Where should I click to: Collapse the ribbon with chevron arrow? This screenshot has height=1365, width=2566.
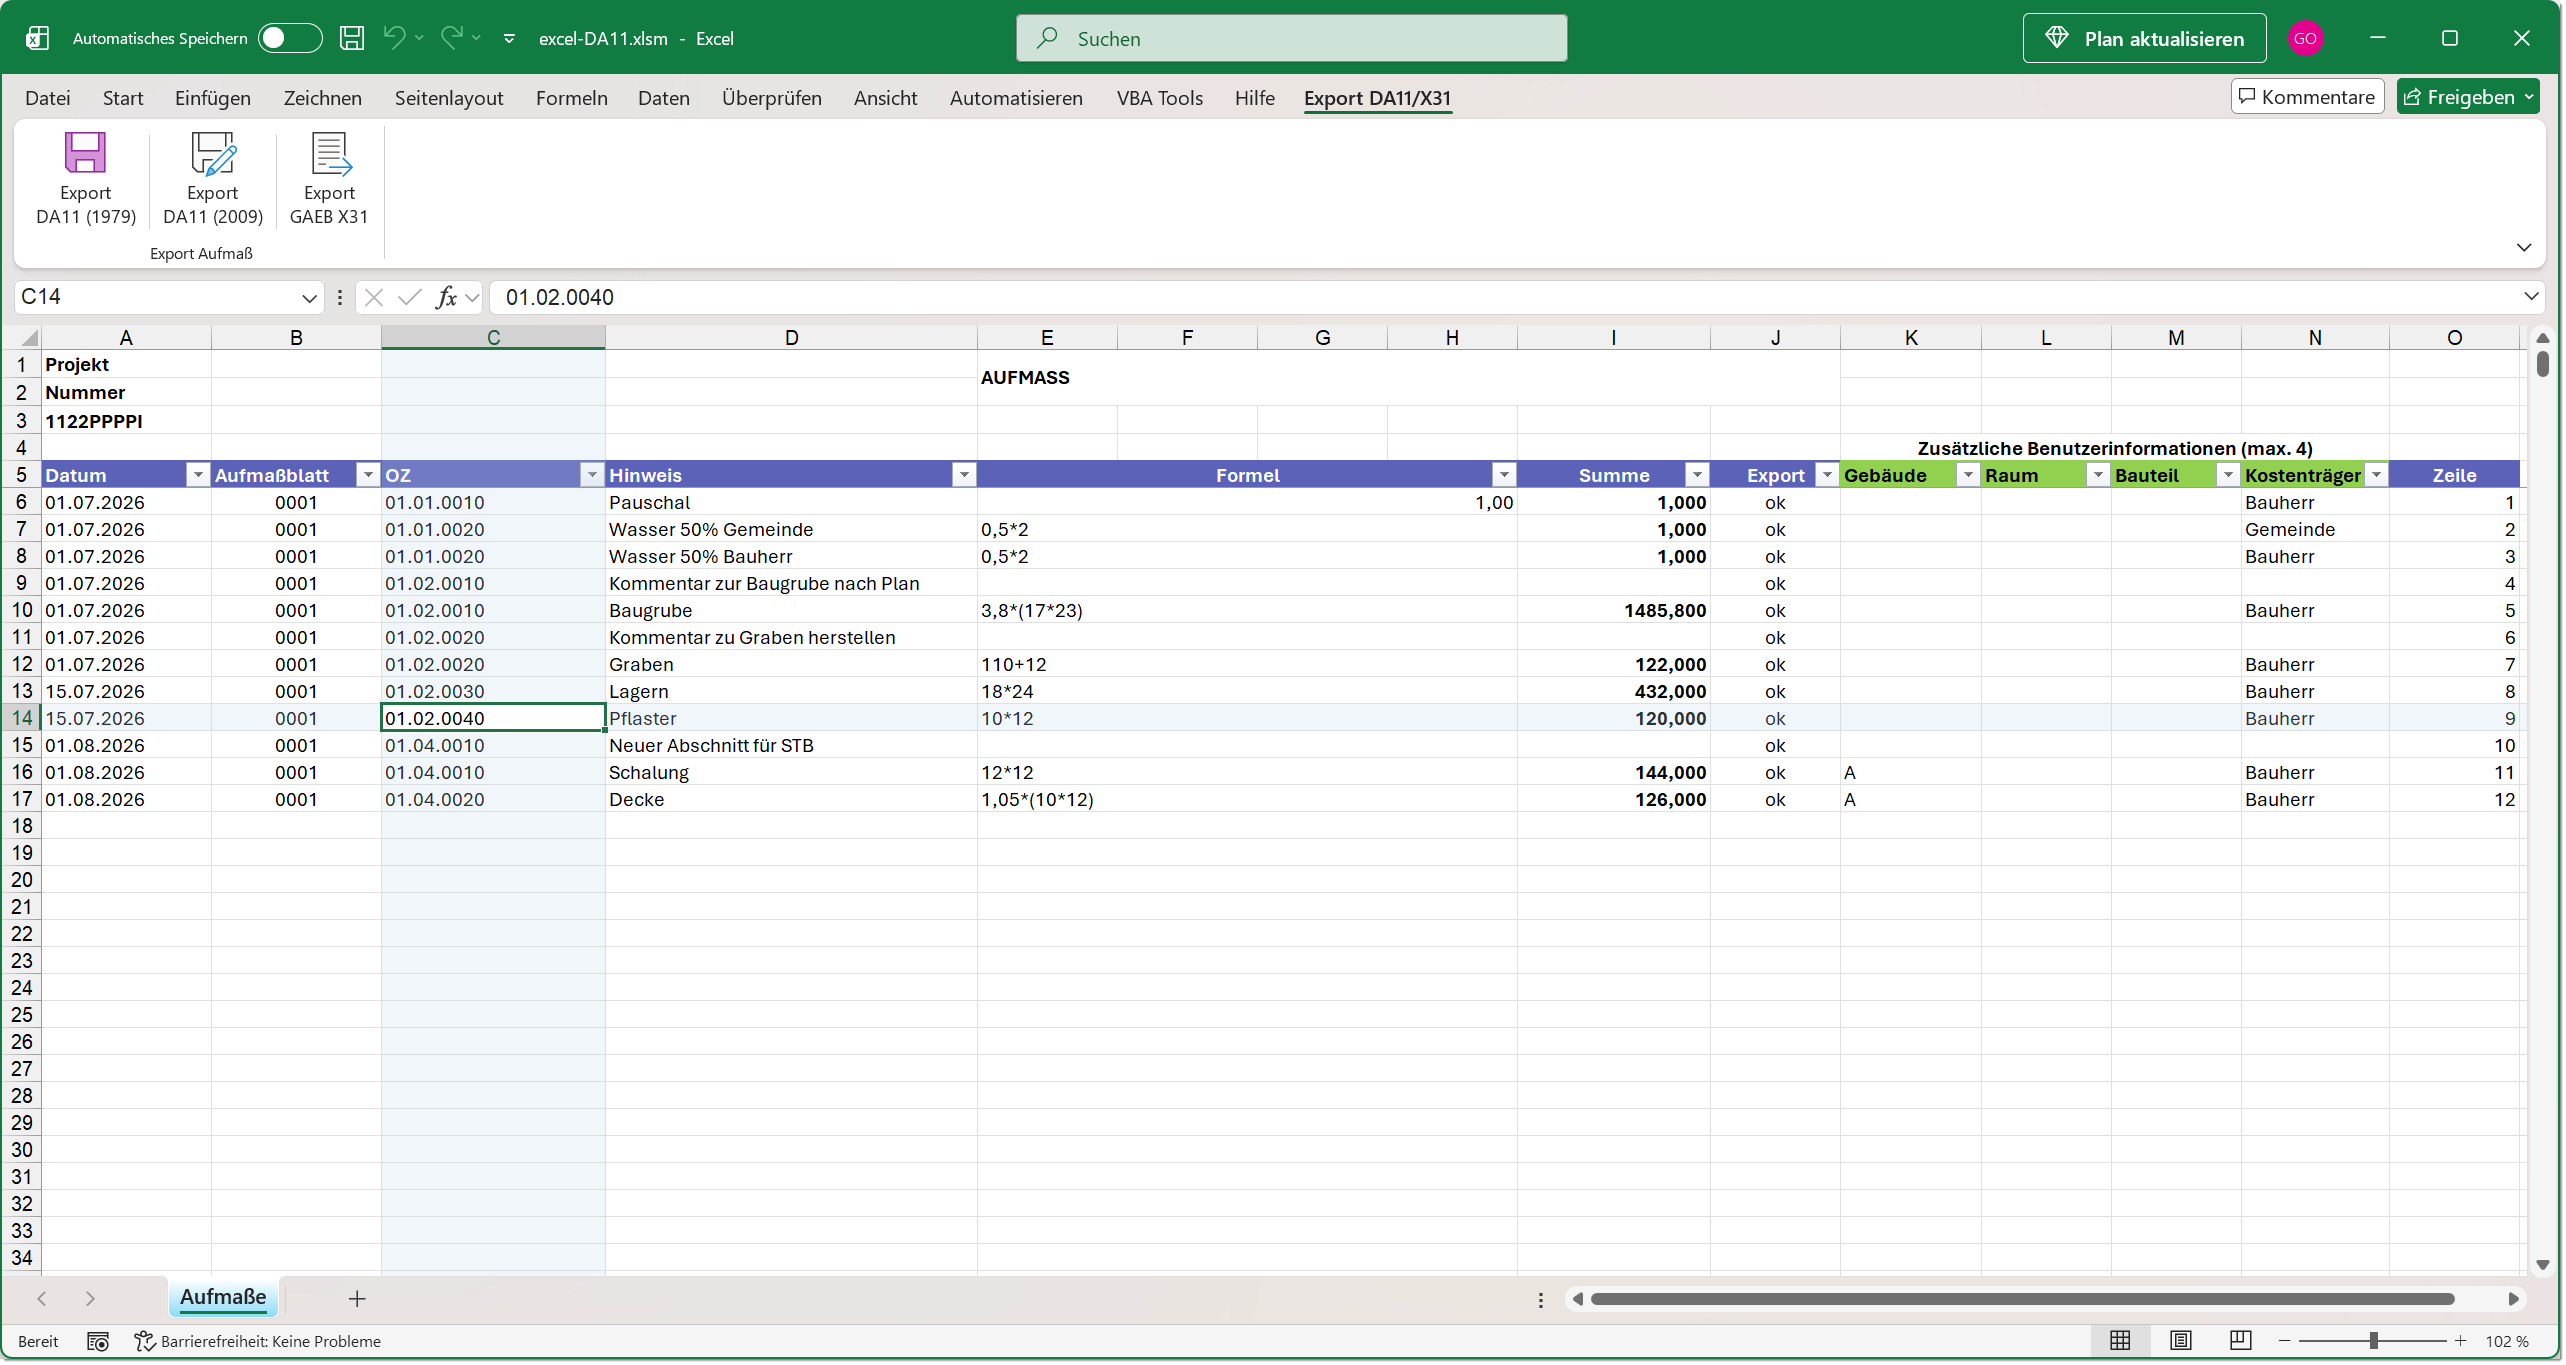[x=2524, y=247]
